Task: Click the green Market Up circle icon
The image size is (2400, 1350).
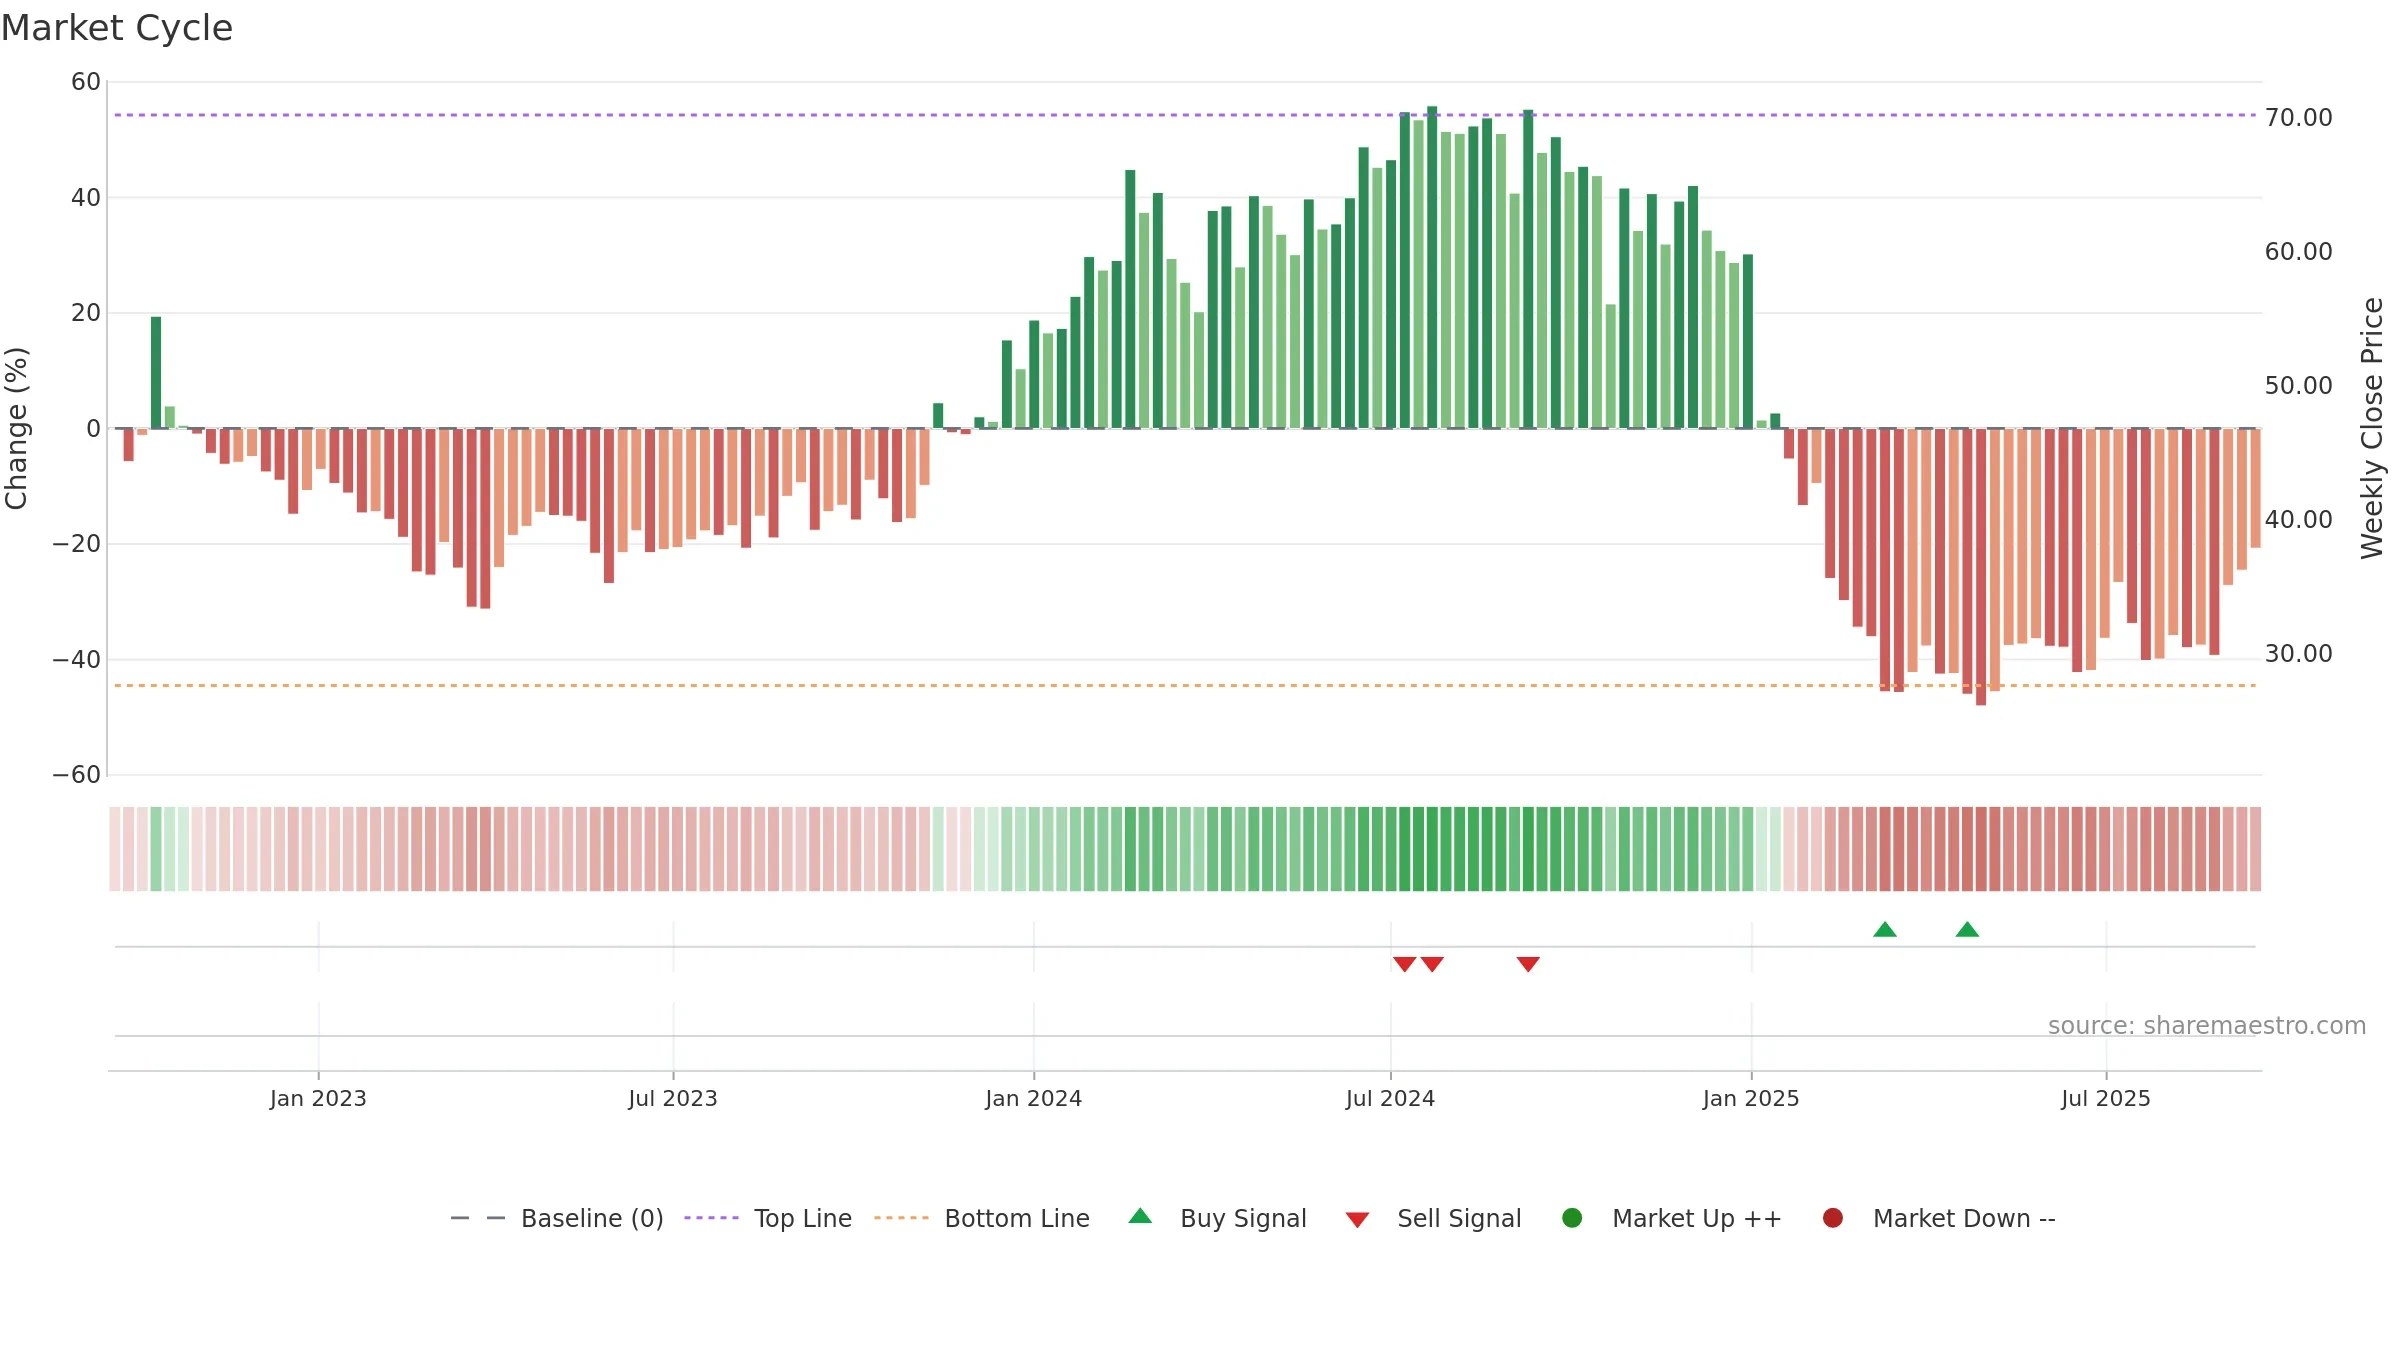Action: 1572,1218
